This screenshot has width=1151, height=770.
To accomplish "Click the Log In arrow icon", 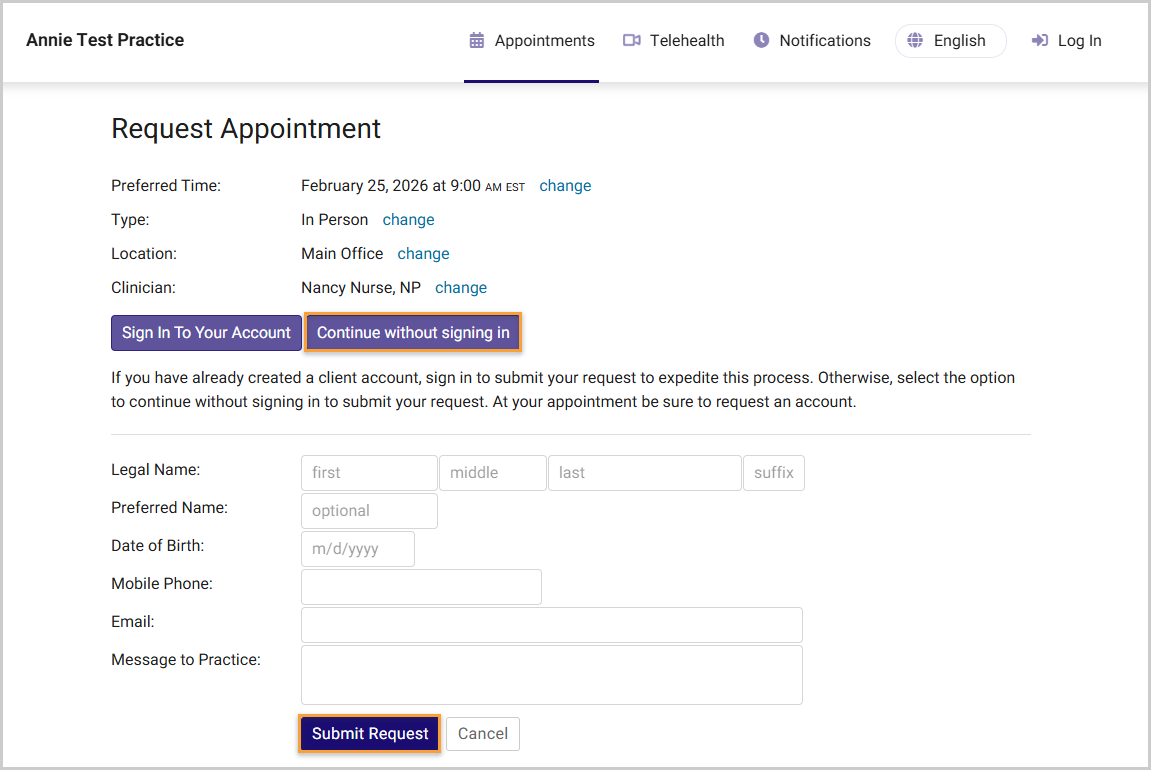I will (1039, 40).
